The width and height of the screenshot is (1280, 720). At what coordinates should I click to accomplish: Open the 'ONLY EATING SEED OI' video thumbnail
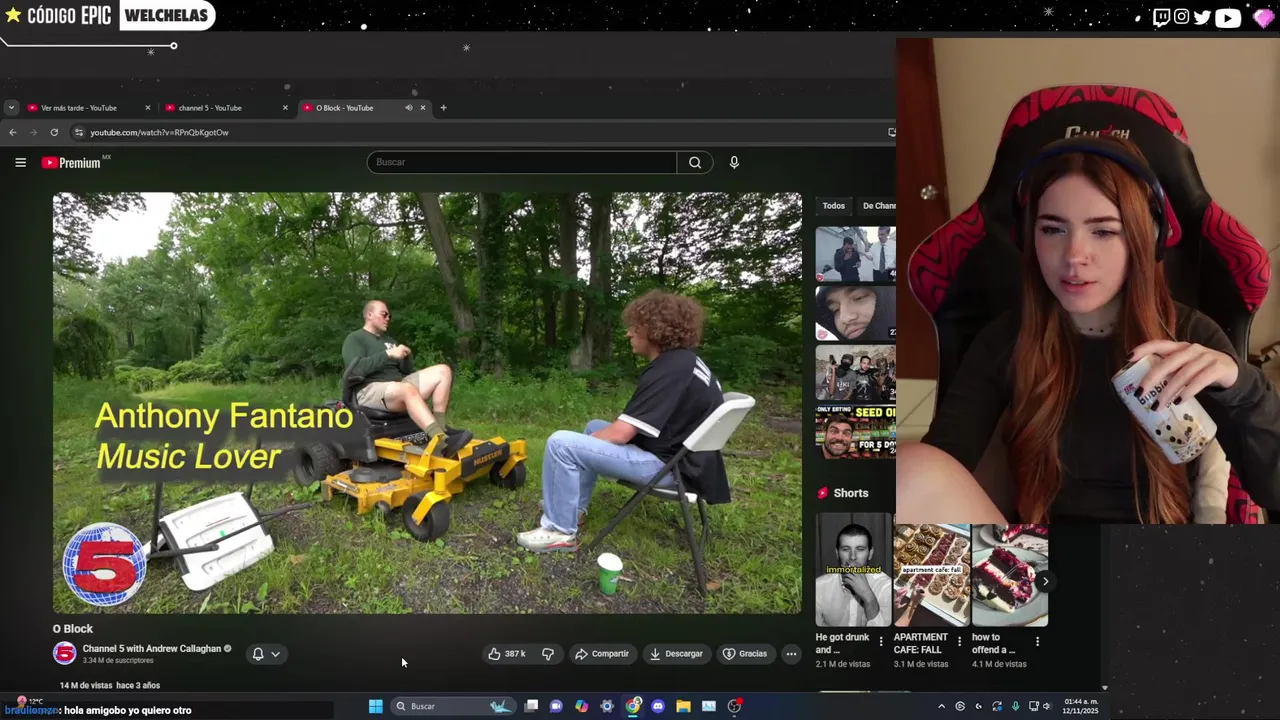(855, 432)
